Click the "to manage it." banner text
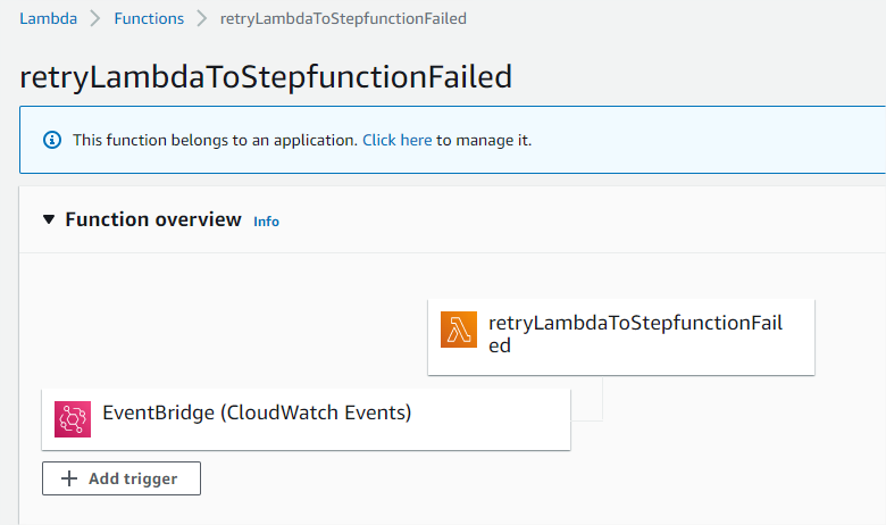Viewport: 887px width, 527px height. (484, 140)
